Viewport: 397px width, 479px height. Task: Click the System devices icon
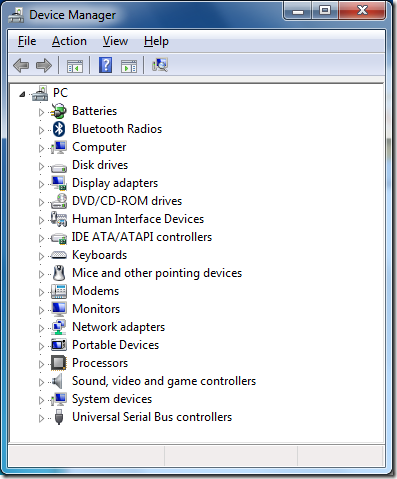59,399
